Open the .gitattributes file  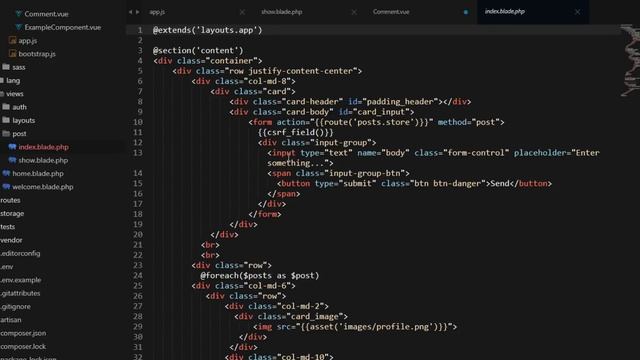point(20,293)
